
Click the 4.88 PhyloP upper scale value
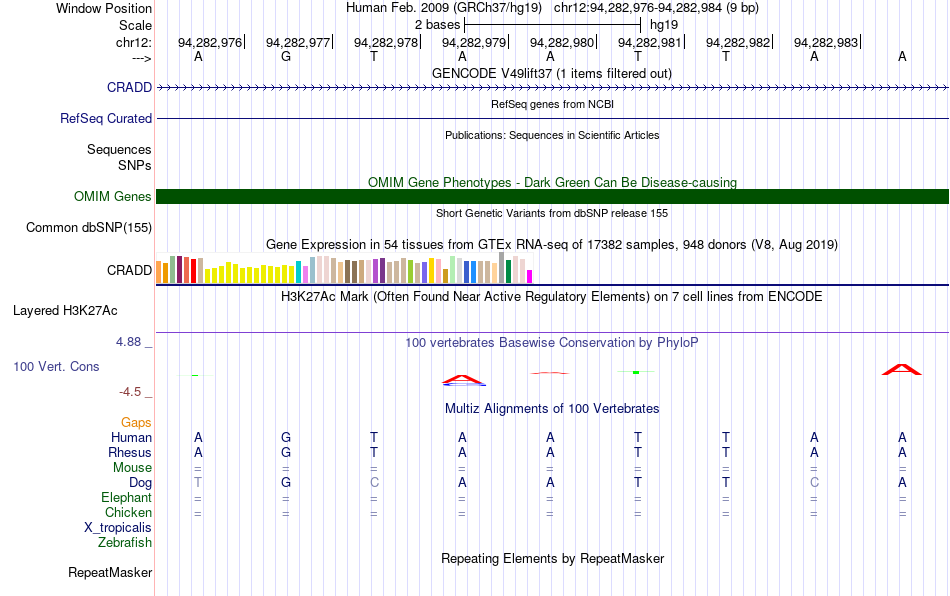[128, 342]
